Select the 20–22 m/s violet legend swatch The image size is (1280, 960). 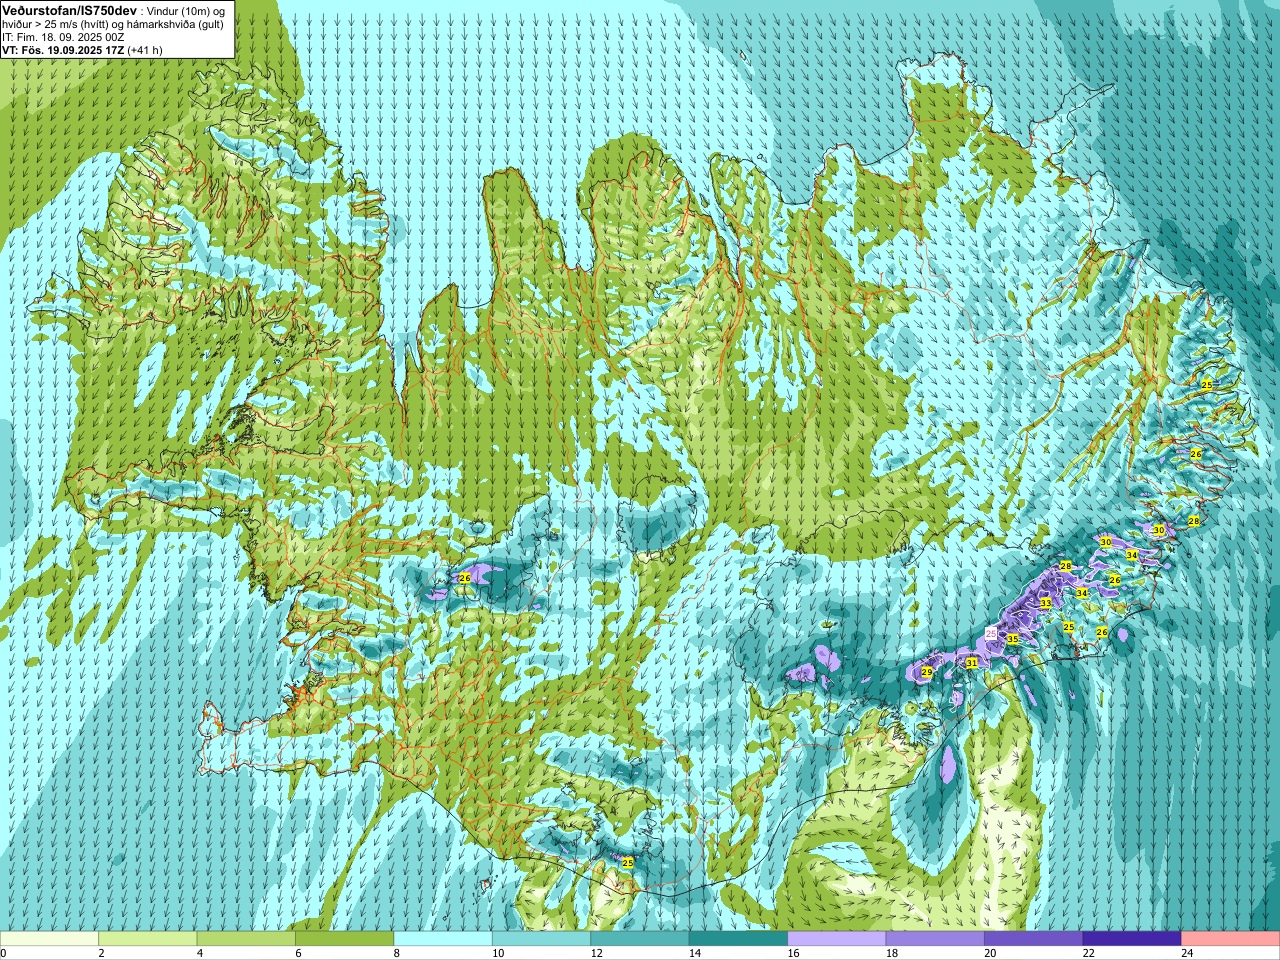coord(1034,939)
